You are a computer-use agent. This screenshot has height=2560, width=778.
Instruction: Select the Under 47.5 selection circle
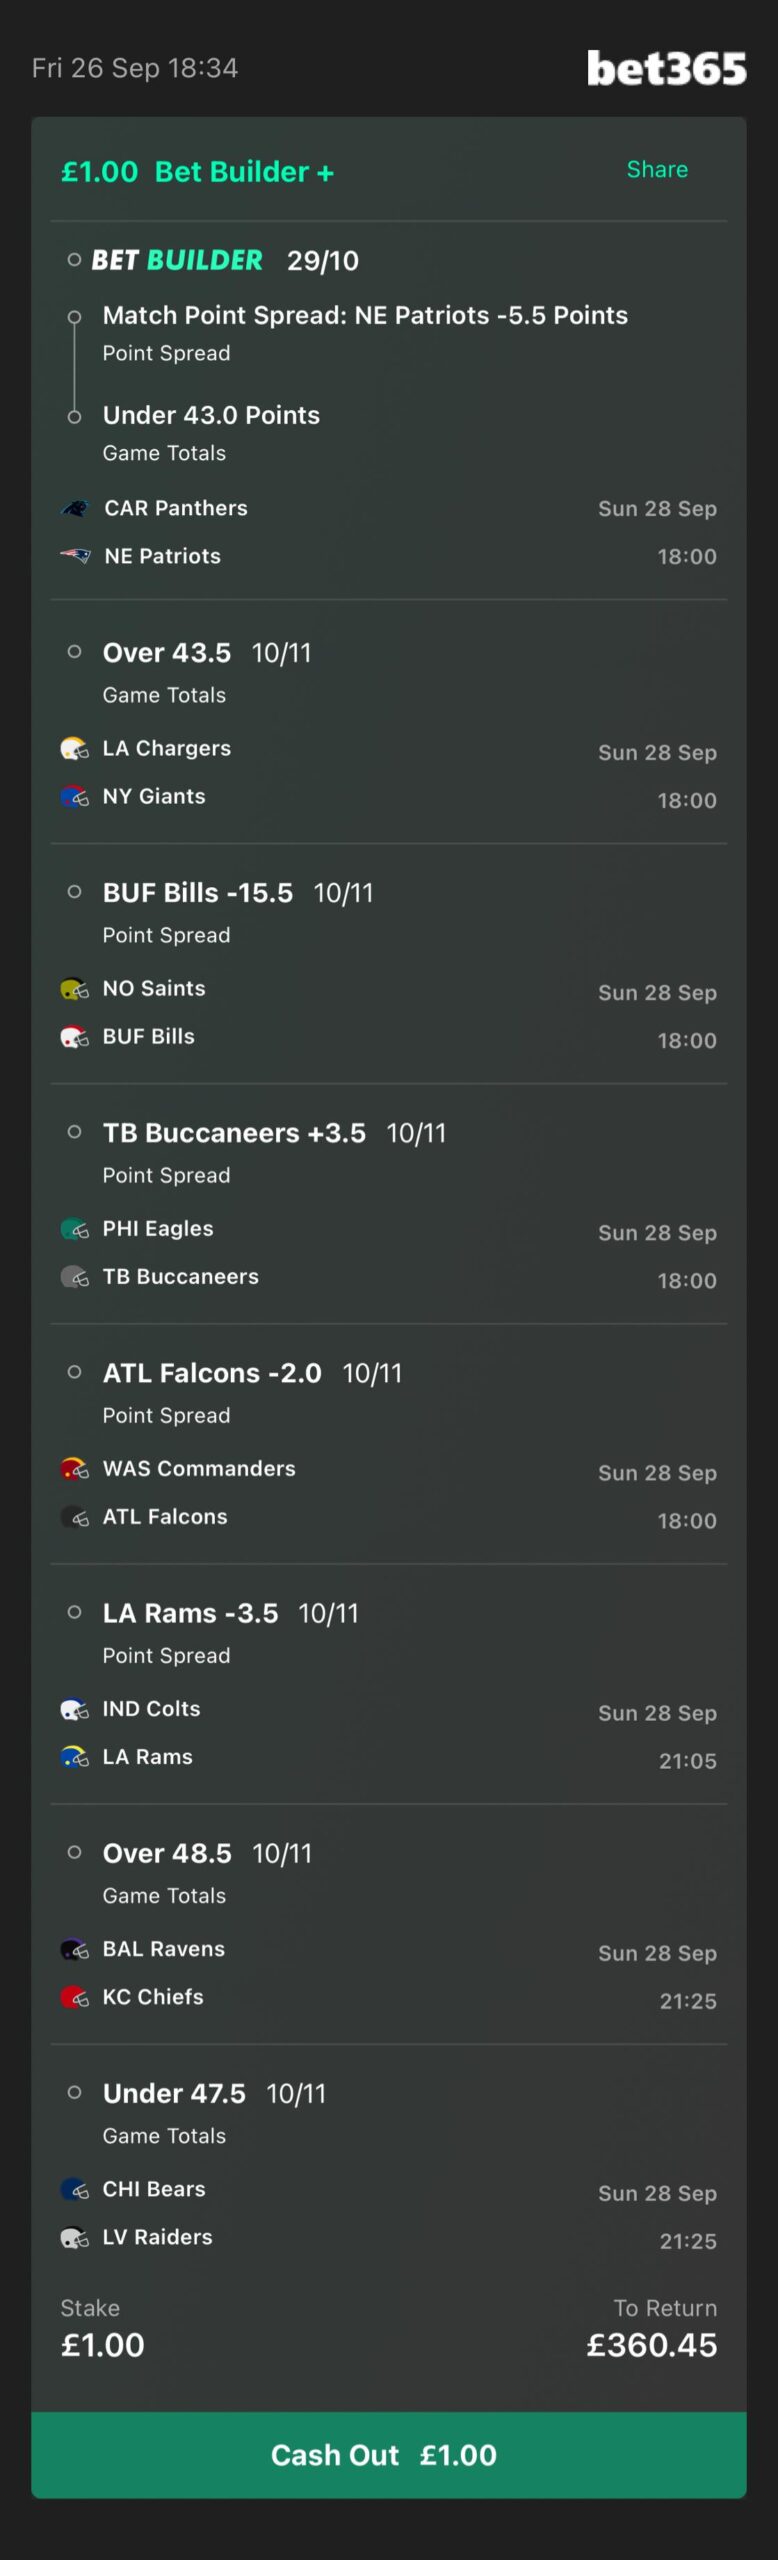click(74, 2091)
